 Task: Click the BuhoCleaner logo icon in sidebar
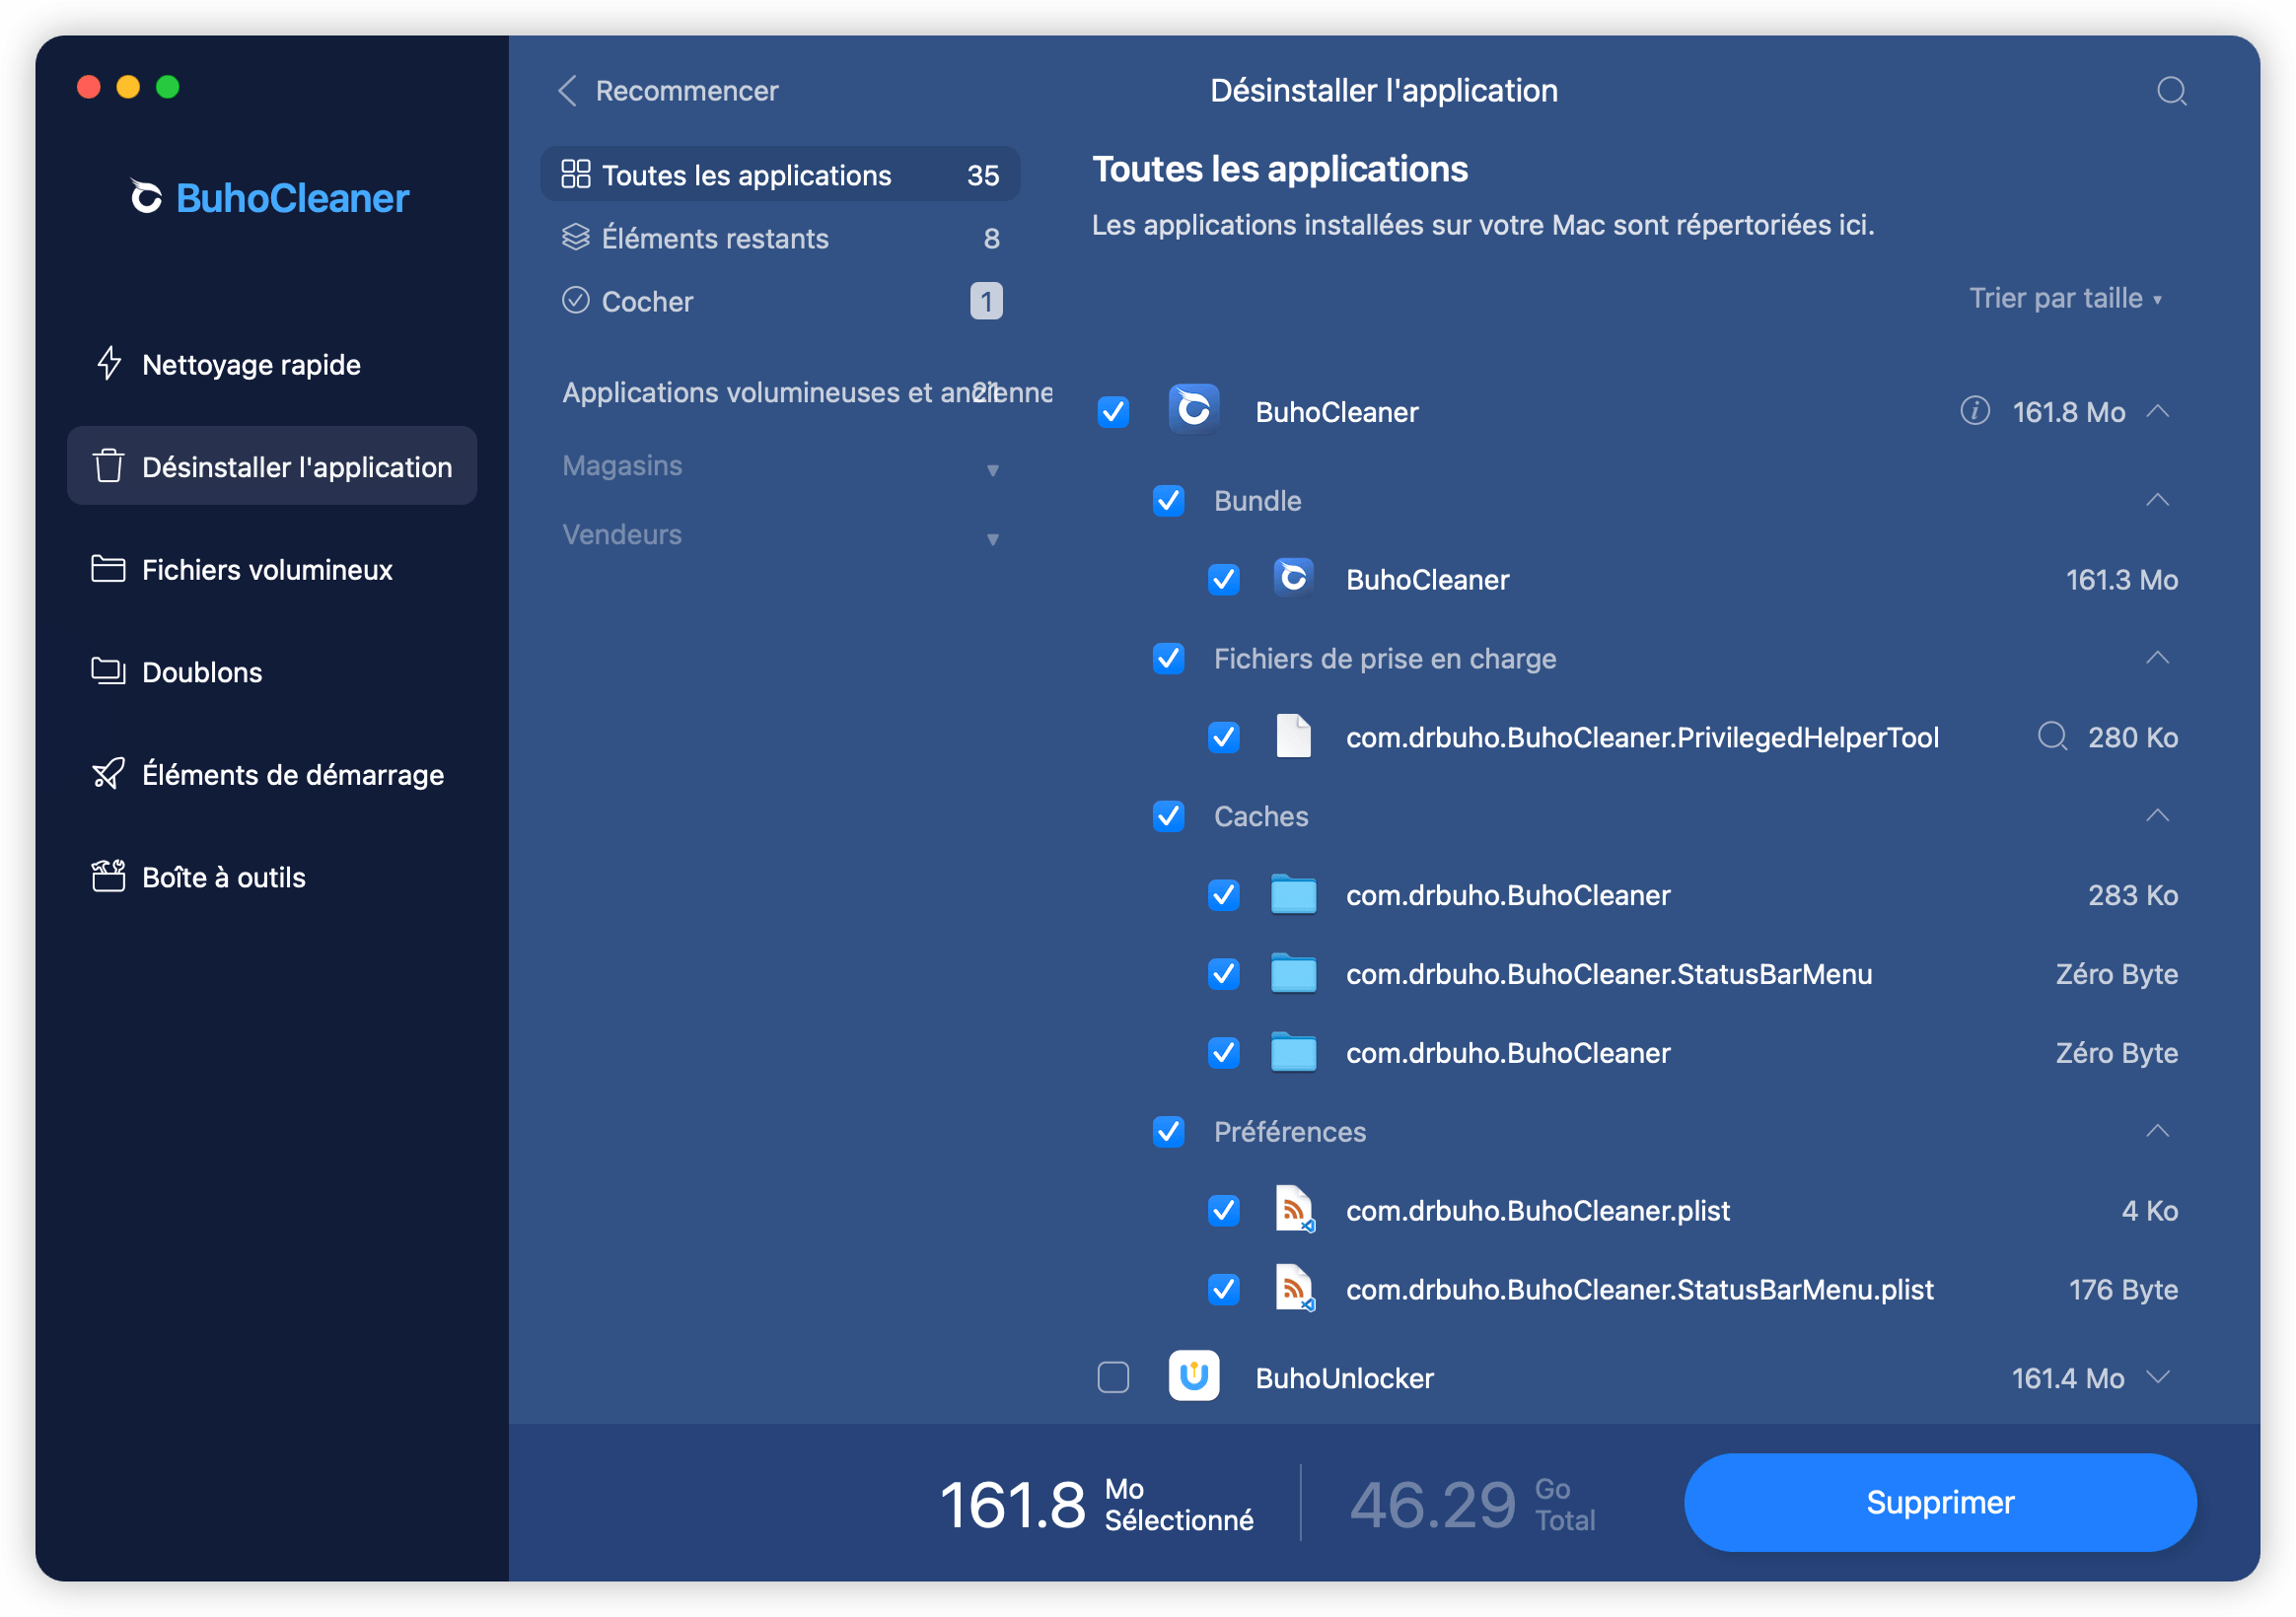[x=145, y=196]
